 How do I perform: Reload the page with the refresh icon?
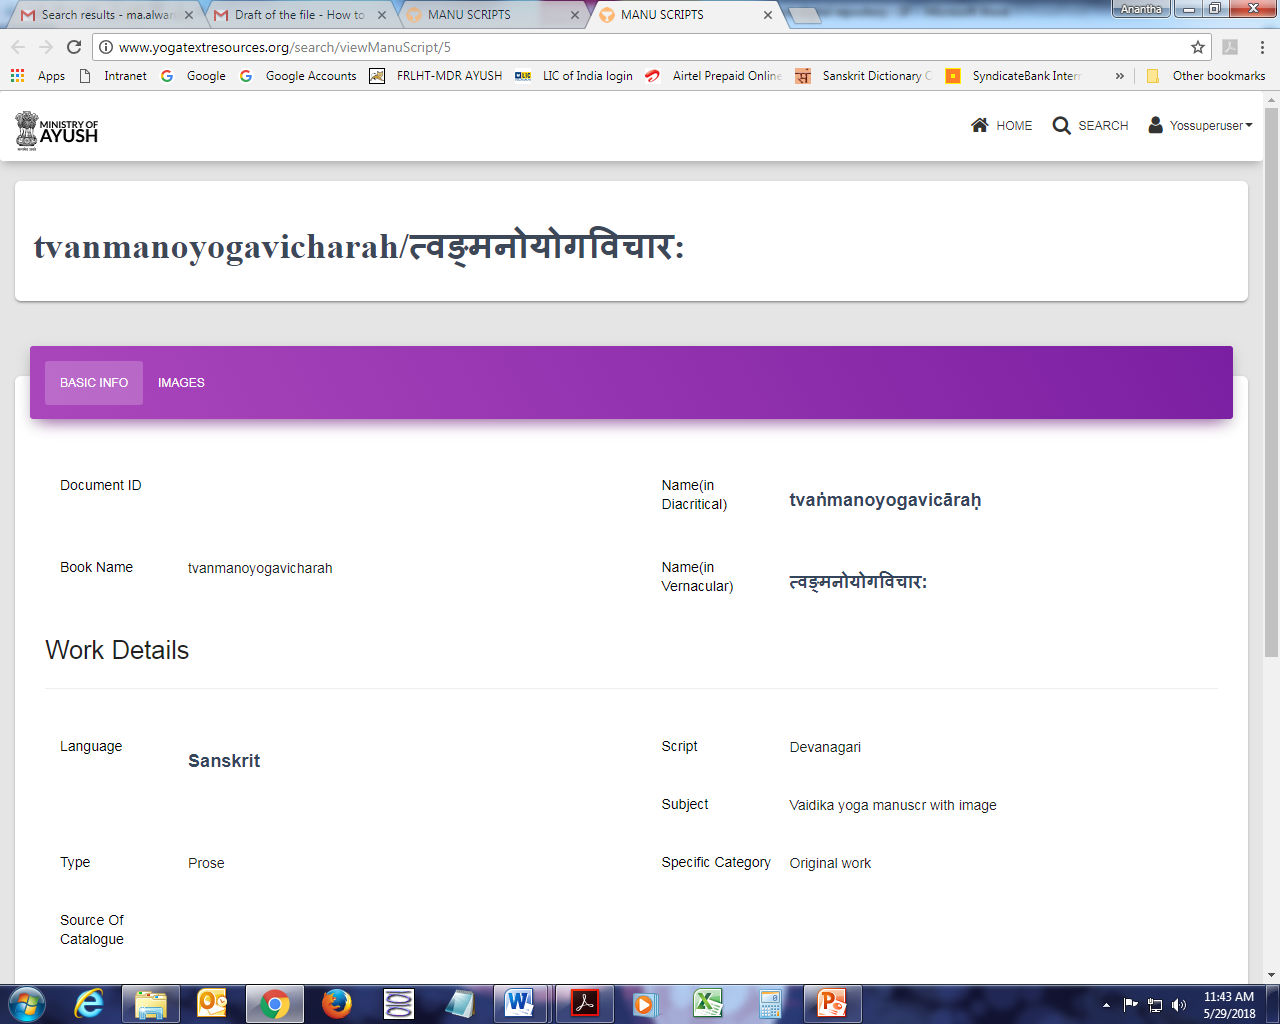(x=74, y=47)
